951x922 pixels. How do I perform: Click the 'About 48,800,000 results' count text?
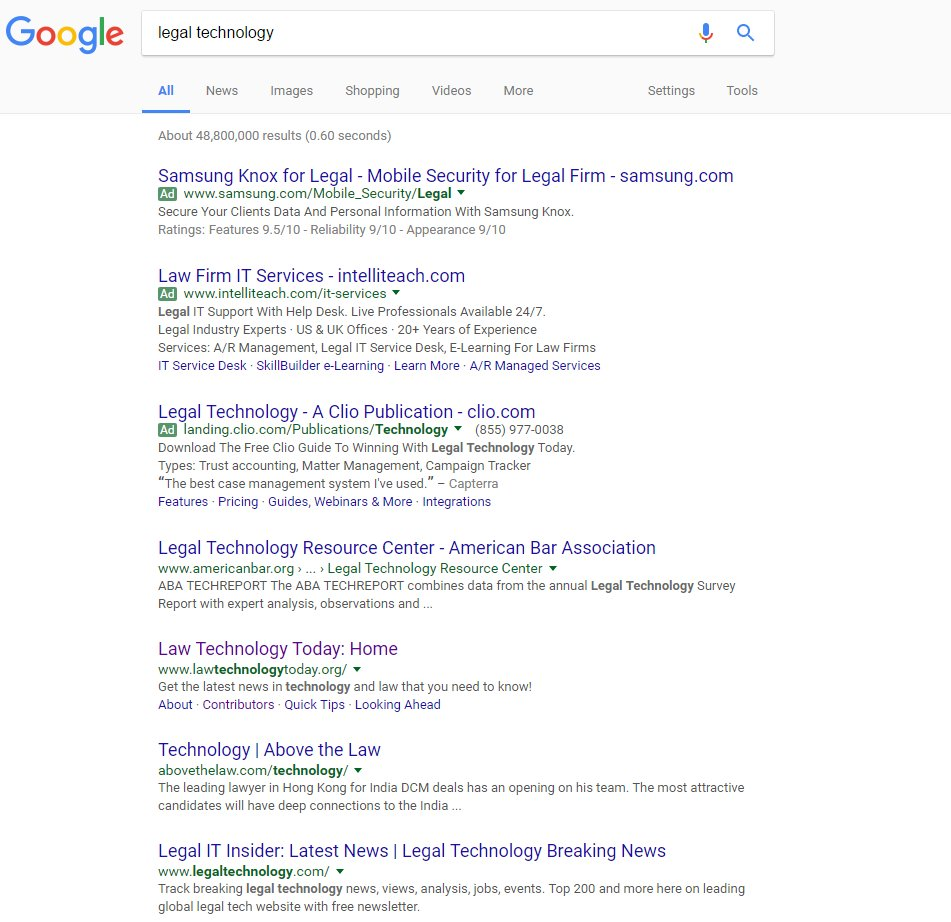click(x=275, y=136)
